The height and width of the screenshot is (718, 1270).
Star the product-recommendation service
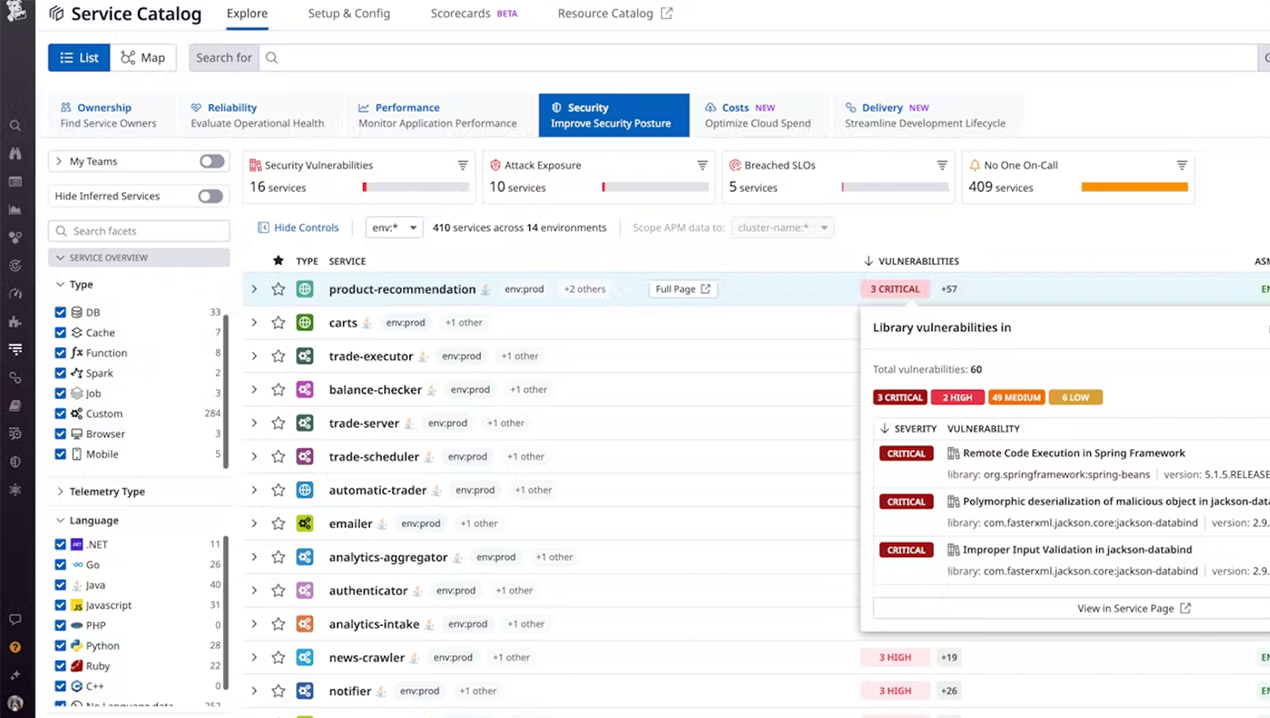coord(278,289)
